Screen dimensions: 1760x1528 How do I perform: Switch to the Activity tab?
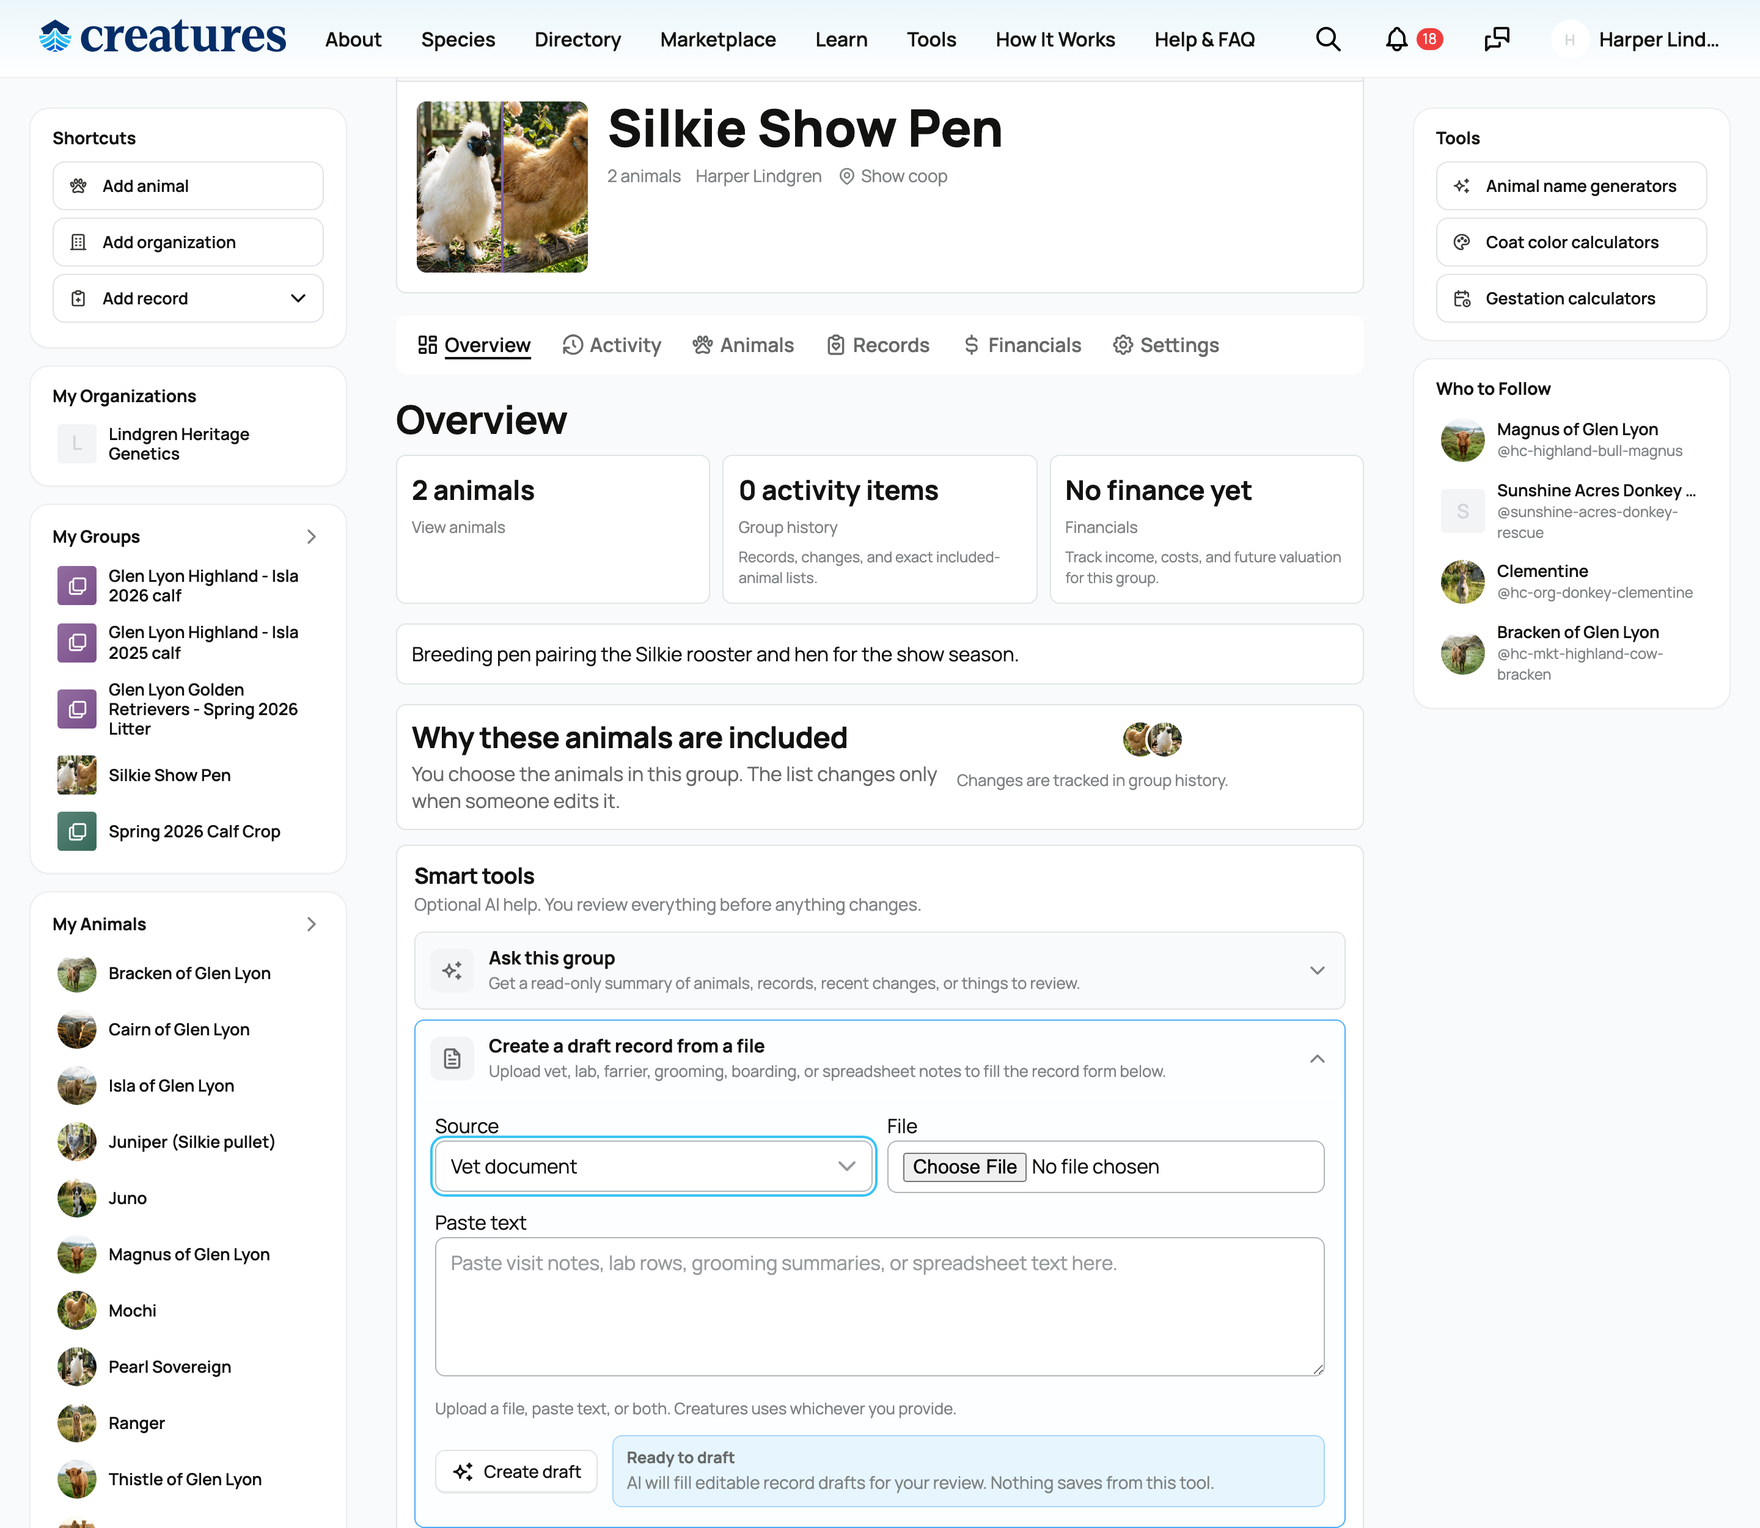(x=612, y=345)
